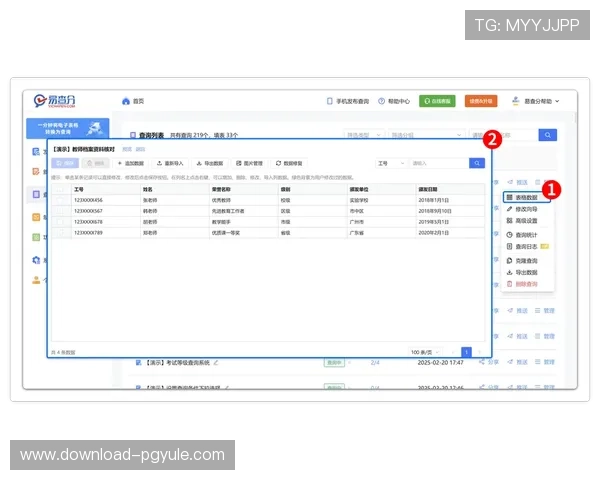Open the 工号 search field dropdown

tap(391, 162)
